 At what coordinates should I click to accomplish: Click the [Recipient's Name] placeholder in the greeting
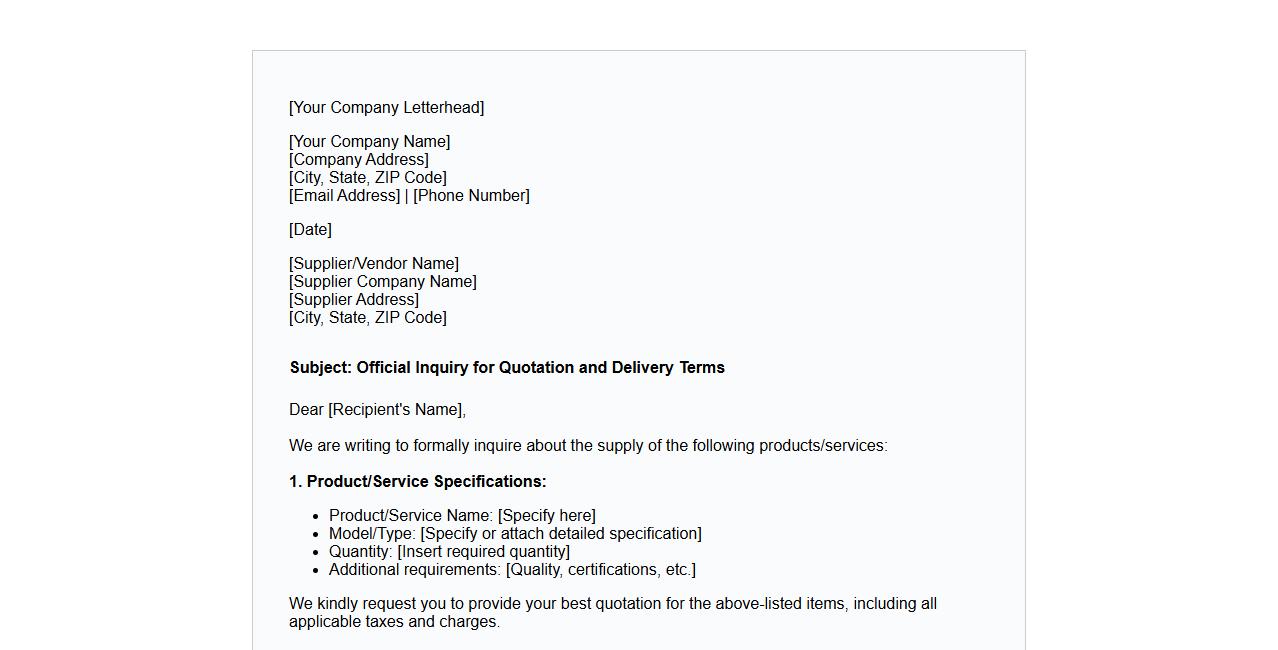pos(395,410)
